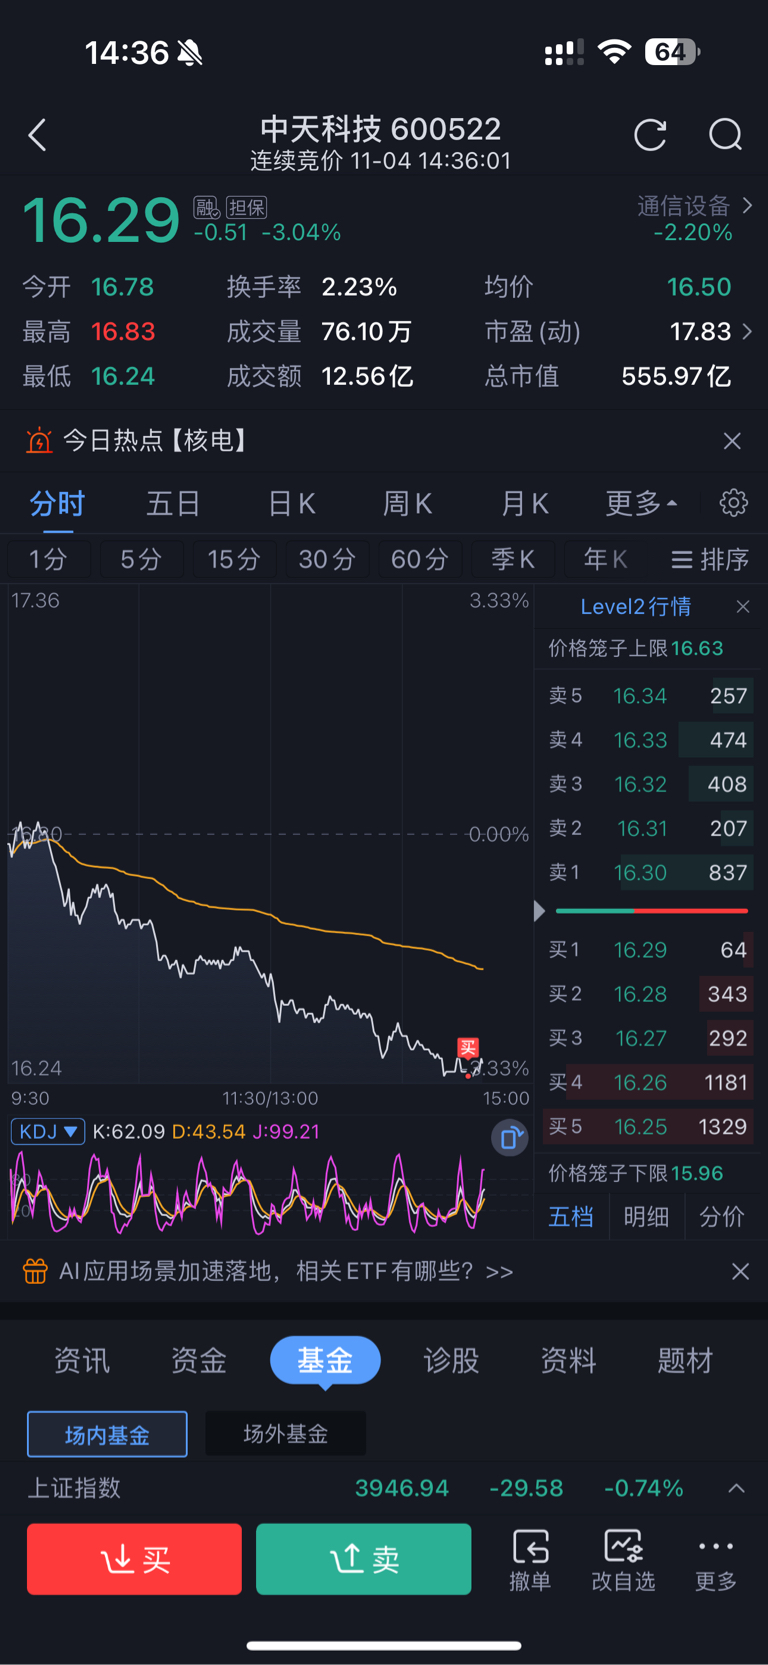
Task: Open the 资讯 news tab
Action: (82, 1360)
